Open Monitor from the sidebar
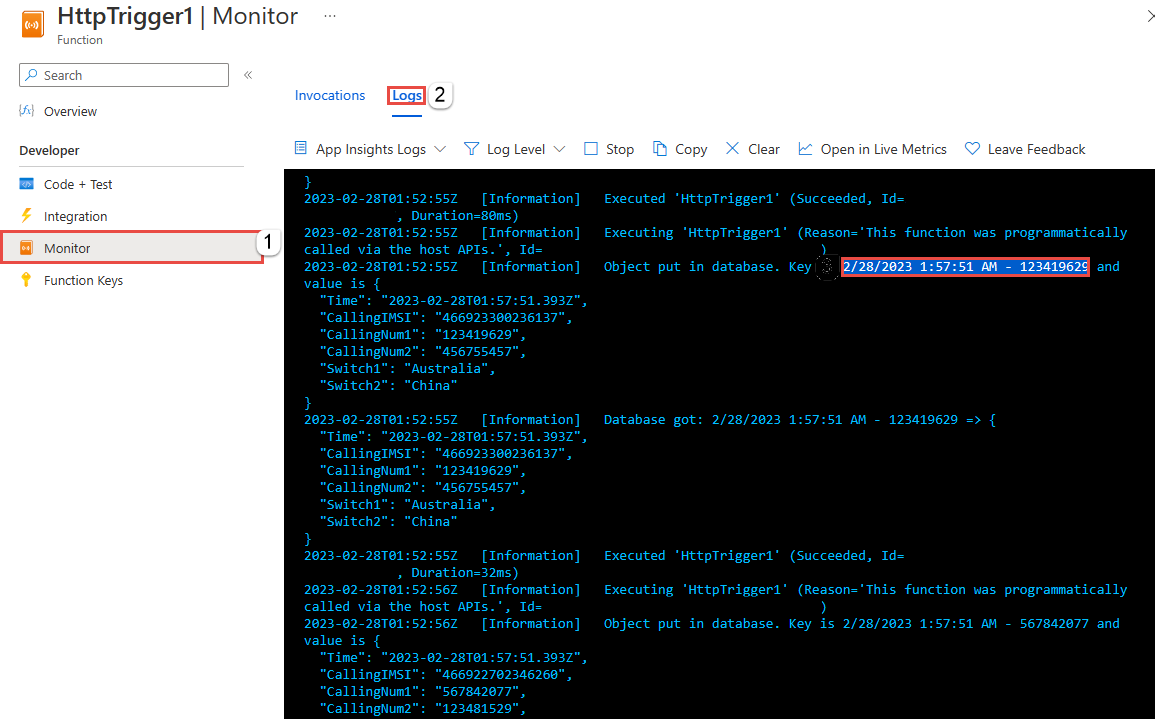The height and width of the screenshot is (721, 1155). 67,247
